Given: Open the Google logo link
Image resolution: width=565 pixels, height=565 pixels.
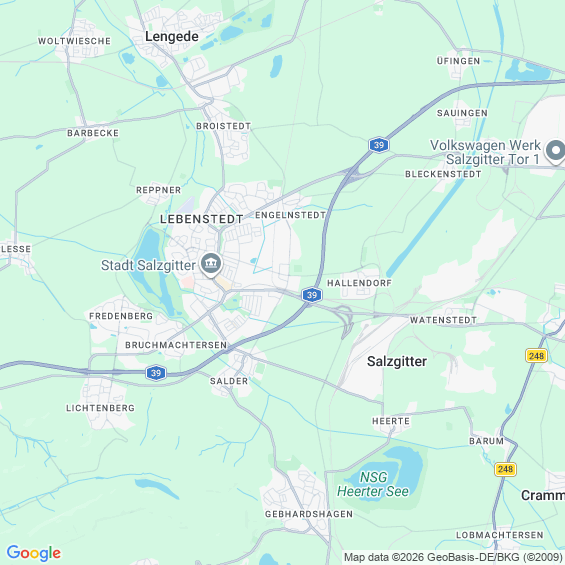Looking at the screenshot, I should coord(34,553).
